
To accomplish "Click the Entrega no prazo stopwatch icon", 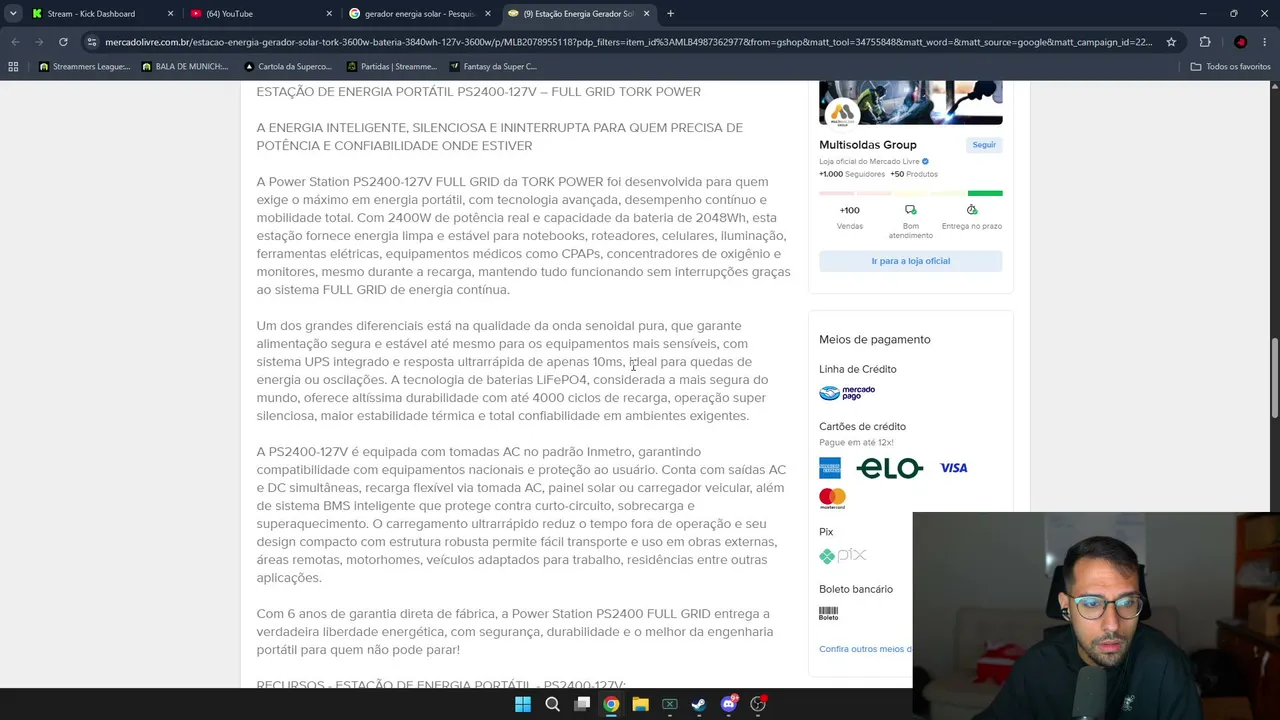I will coord(971,210).
